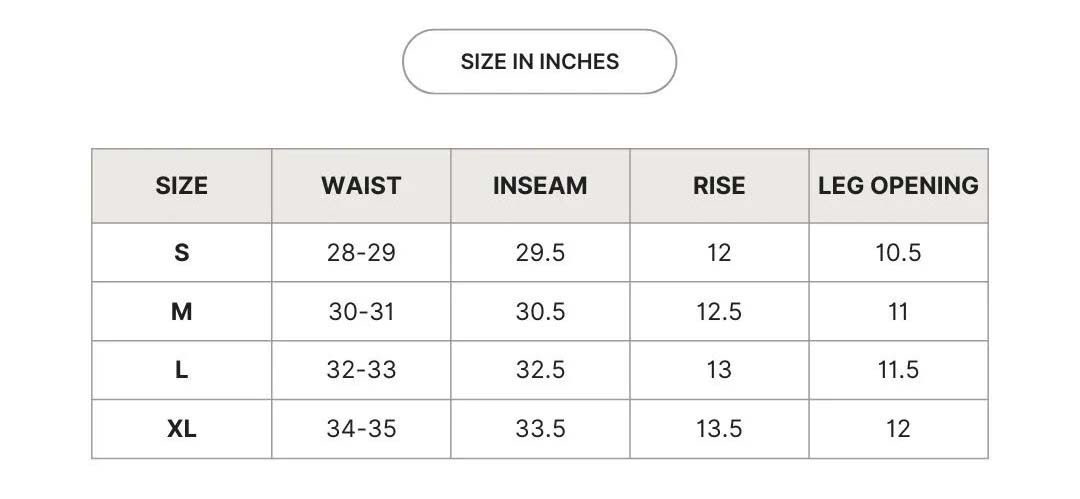Click the 10.5 leg opening cell
This screenshot has height=499, width=1080.
(898, 253)
